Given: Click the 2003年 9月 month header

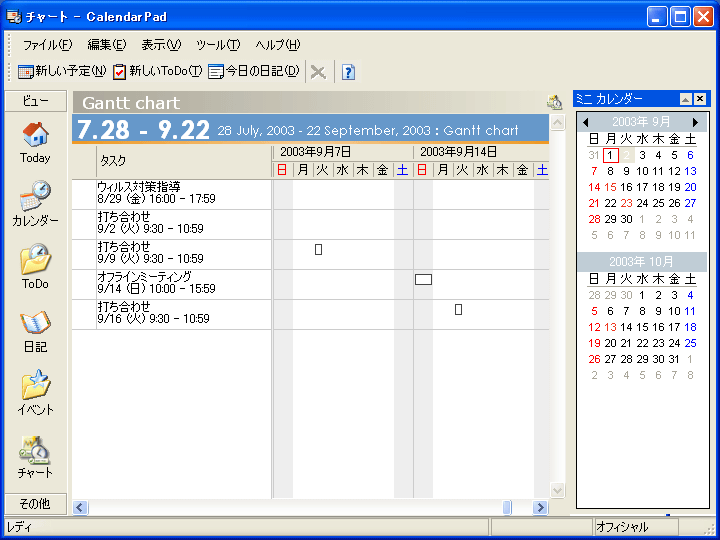Looking at the screenshot, I should [x=641, y=122].
